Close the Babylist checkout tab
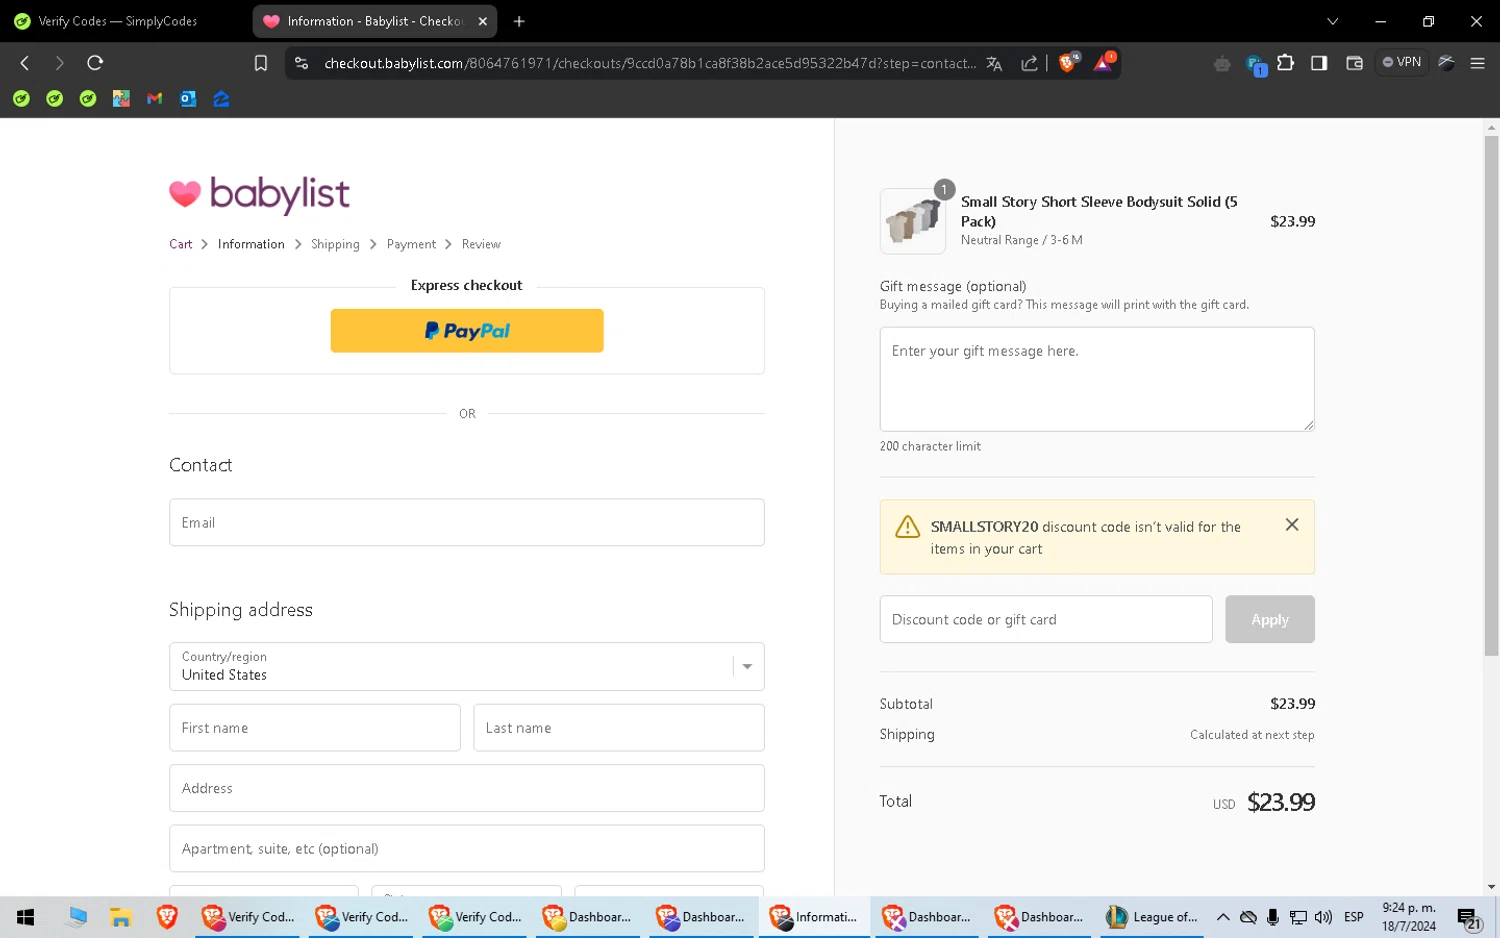This screenshot has width=1500, height=938. pyautogui.click(x=482, y=21)
